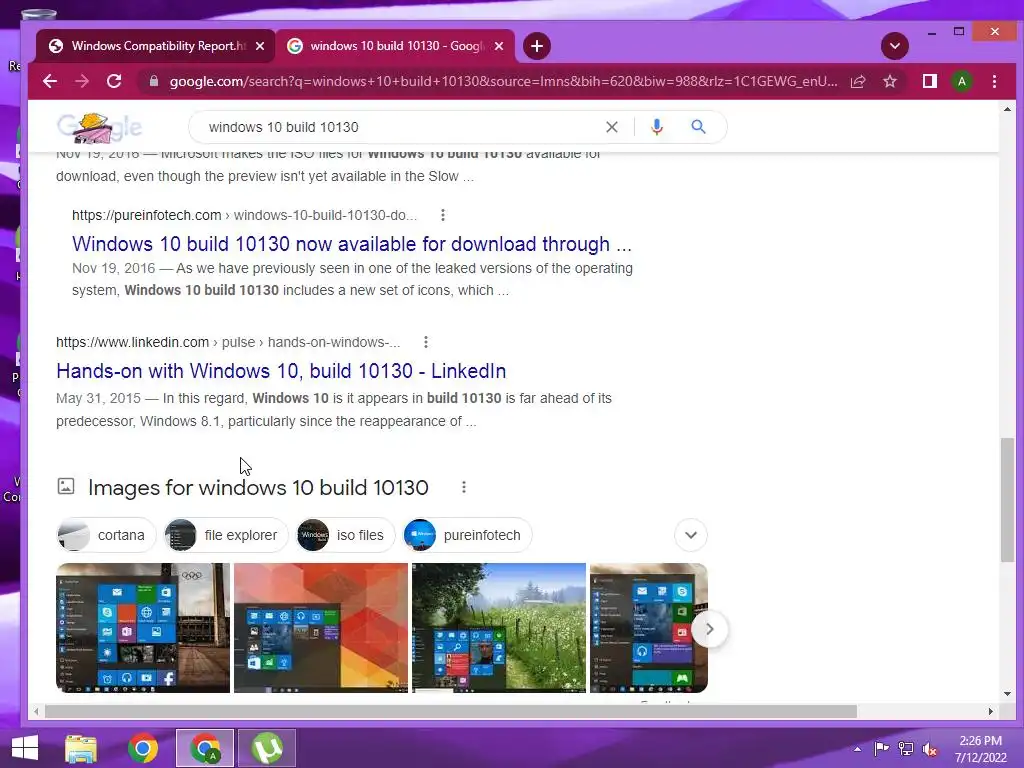
Task: Click the Google logo doodle
Action: tap(99, 127)
